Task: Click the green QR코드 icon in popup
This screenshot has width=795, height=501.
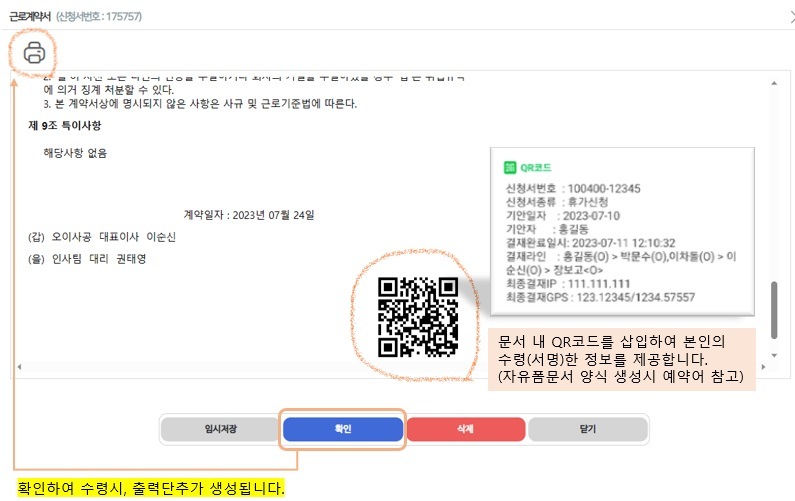Action: 510,167
